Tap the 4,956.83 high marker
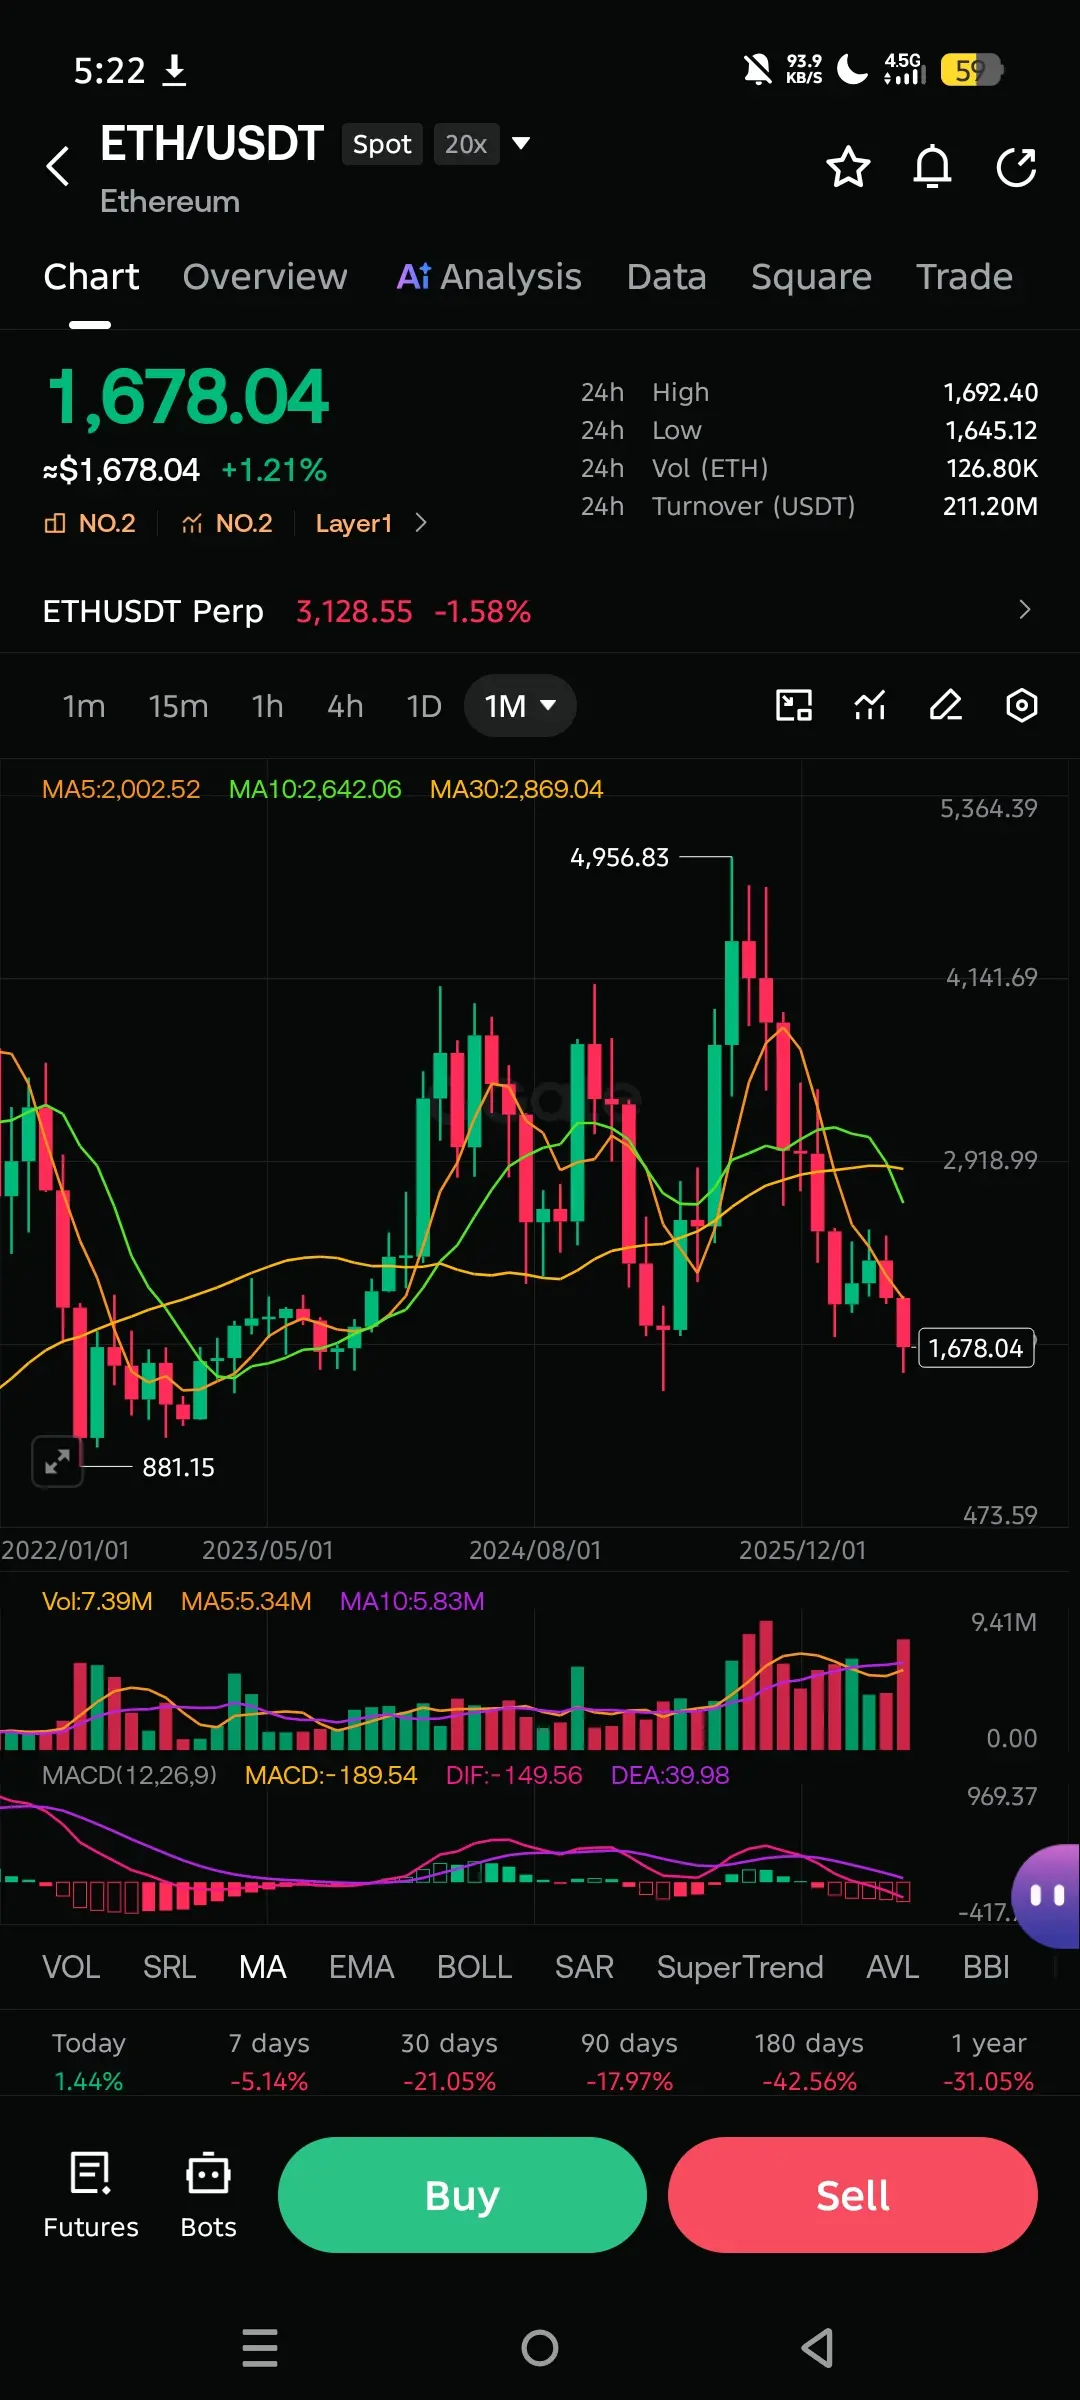The image size is (1080, 2400). coord(619,857)
